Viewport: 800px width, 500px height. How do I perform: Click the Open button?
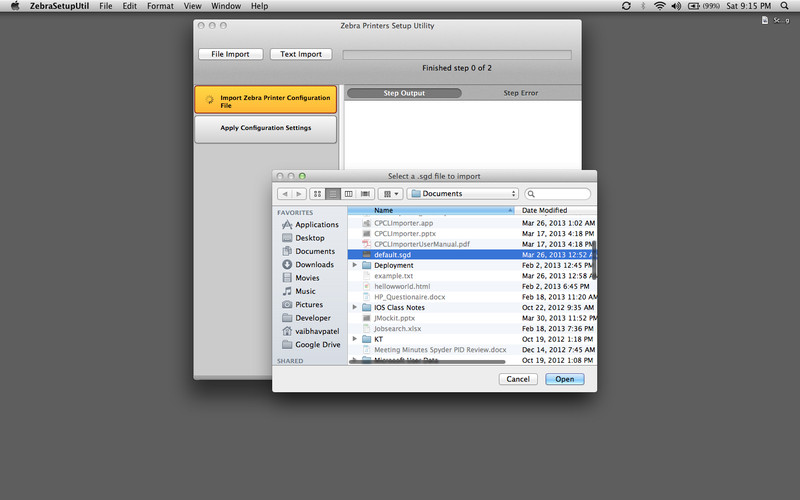click(565, 379)
